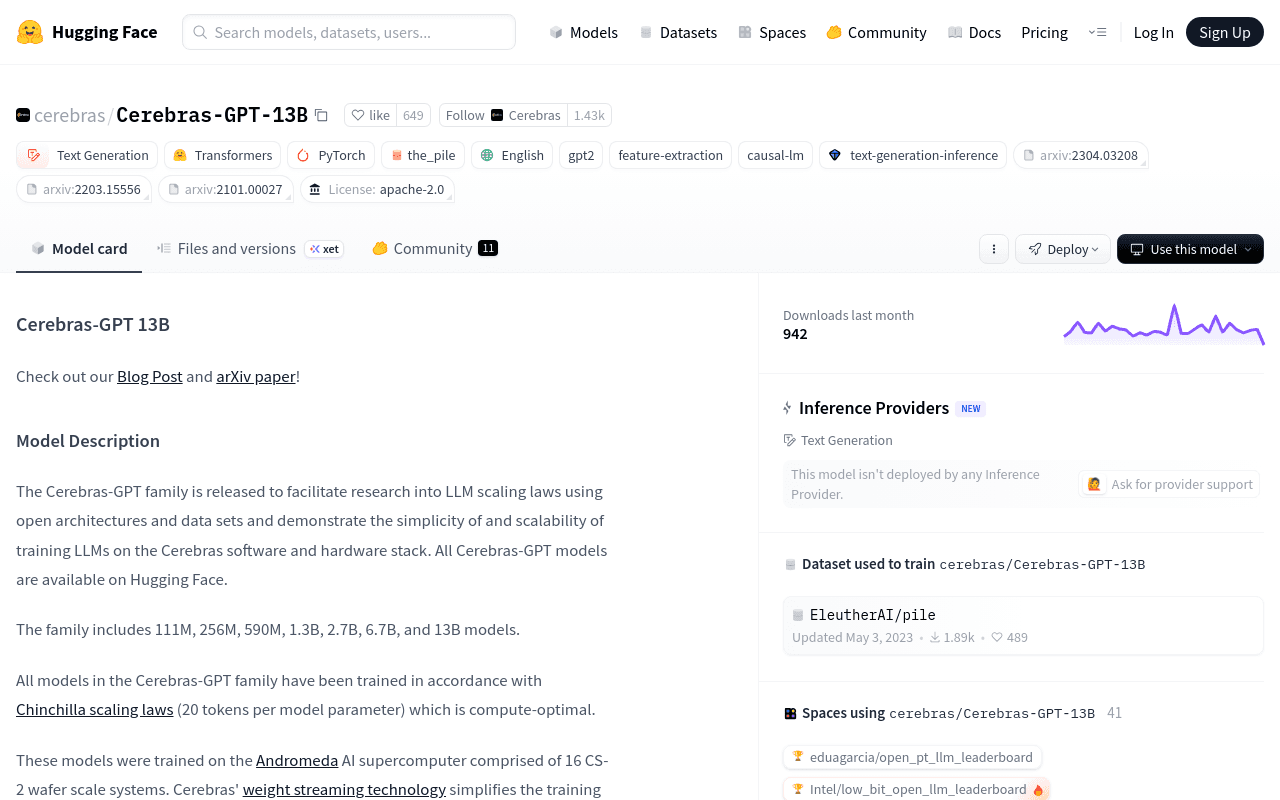
Task: Expand the extra navigation menu icon
Action: coord(1097,32)
